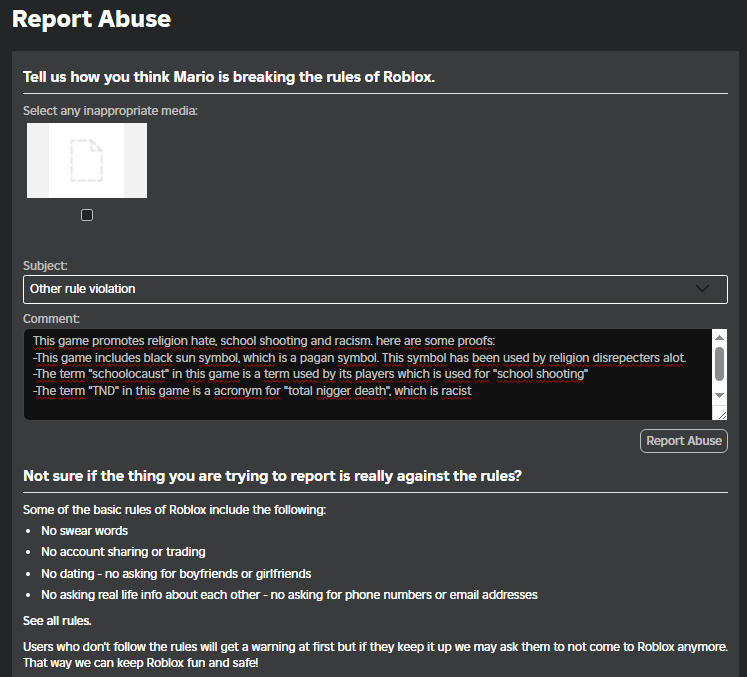The width and height of the screenshot is (747, 677).
Task: Click the Select any inappropriate media label
Action: point(110,110)
